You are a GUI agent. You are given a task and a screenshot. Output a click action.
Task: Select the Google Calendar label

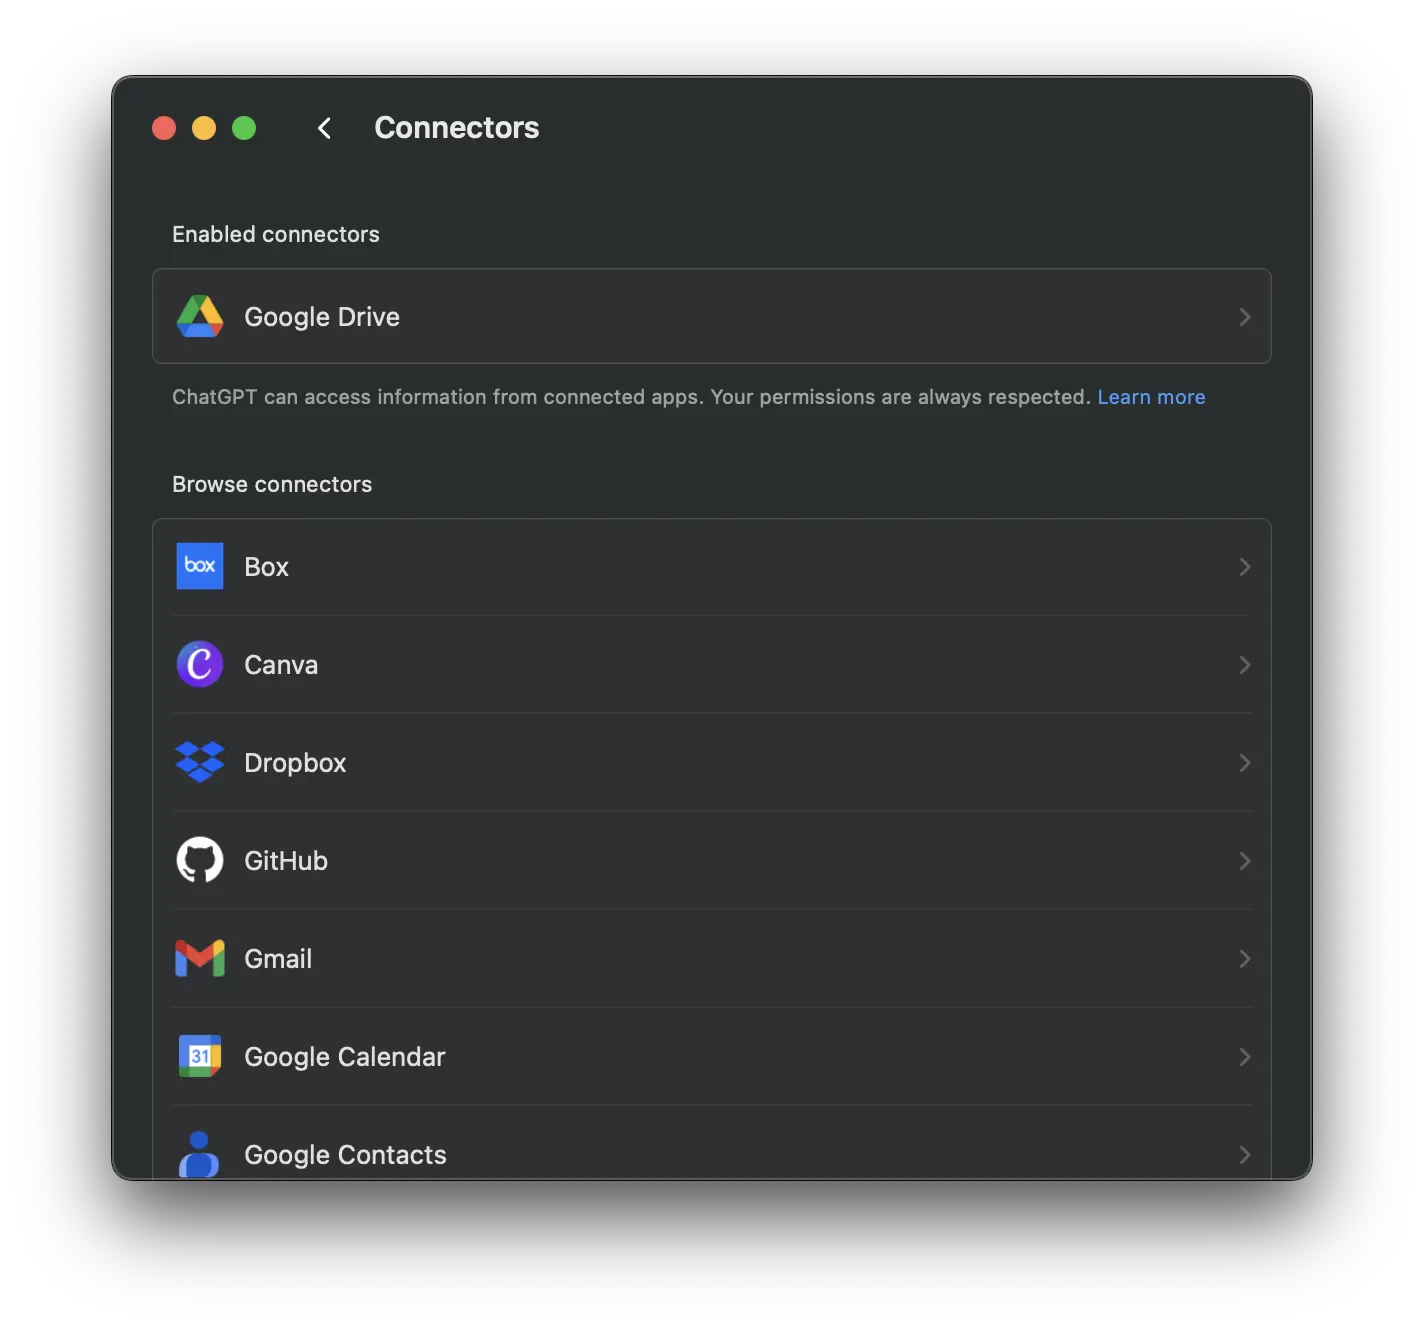345,1057
